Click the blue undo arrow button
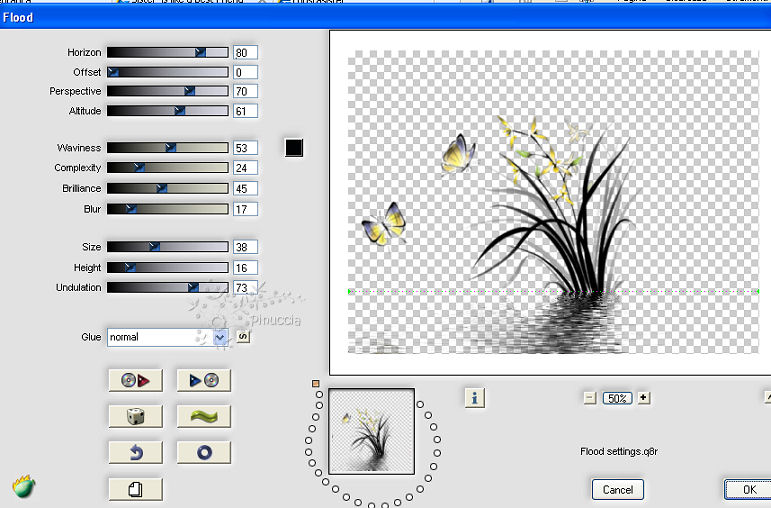This screenshot has height=508, width=771. [x=135, y=452]
